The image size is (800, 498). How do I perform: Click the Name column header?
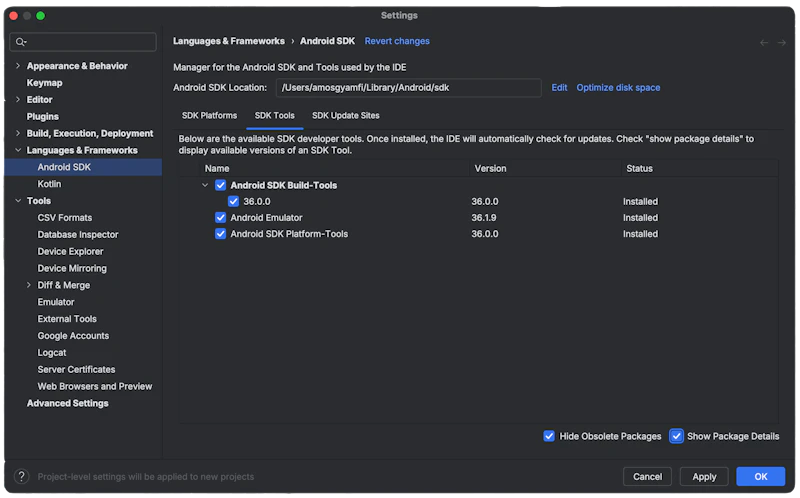(217, 168)
